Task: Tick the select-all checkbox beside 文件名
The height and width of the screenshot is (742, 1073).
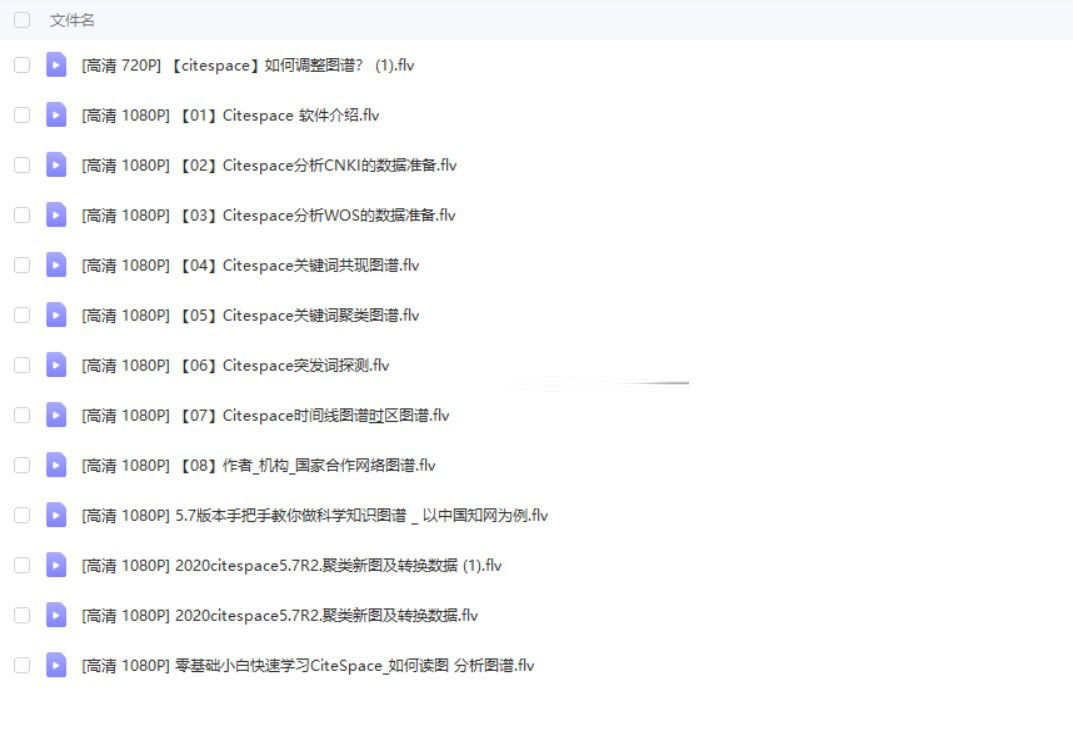Action: click(22, 20)
